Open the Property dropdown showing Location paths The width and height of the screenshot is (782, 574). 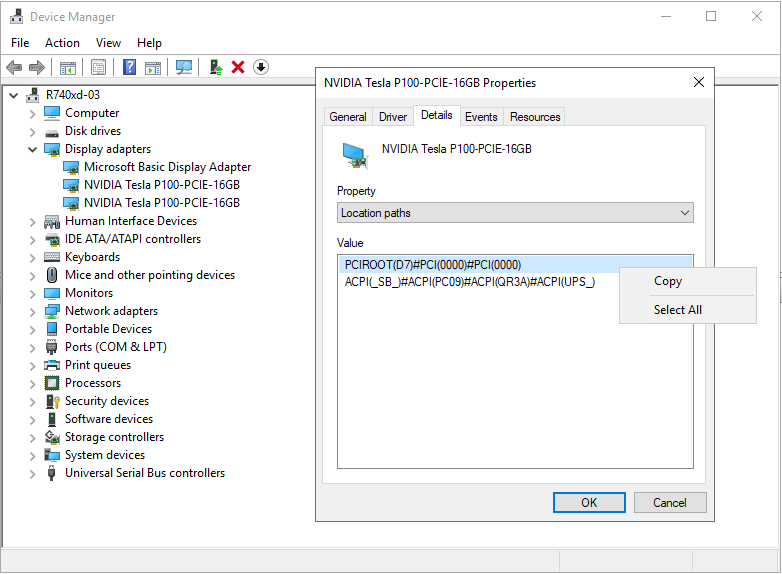point(515,213)
